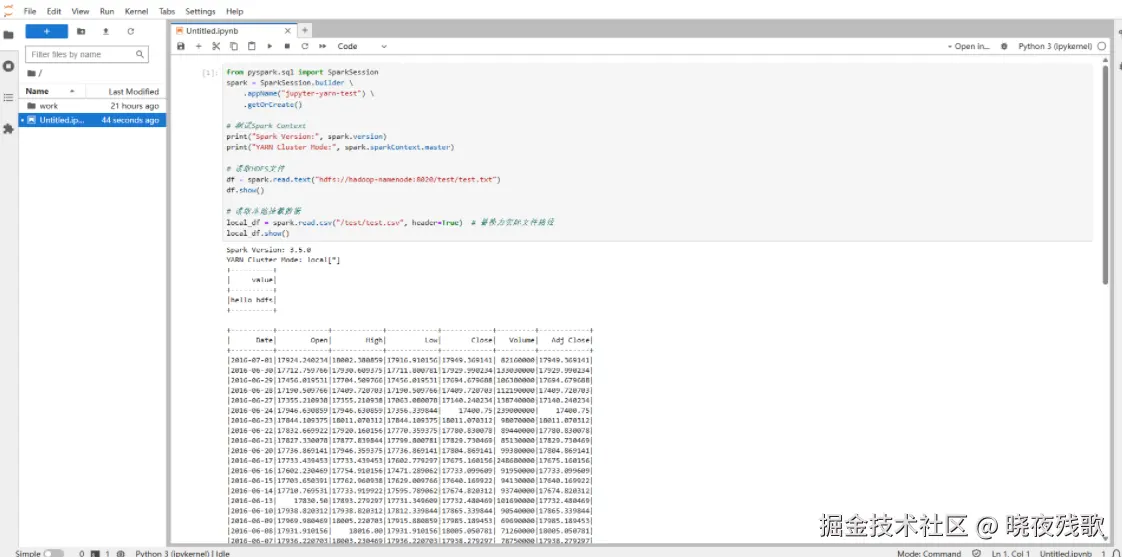Click inside the first code cell
1122x557 pixels.
pos(658,152)
